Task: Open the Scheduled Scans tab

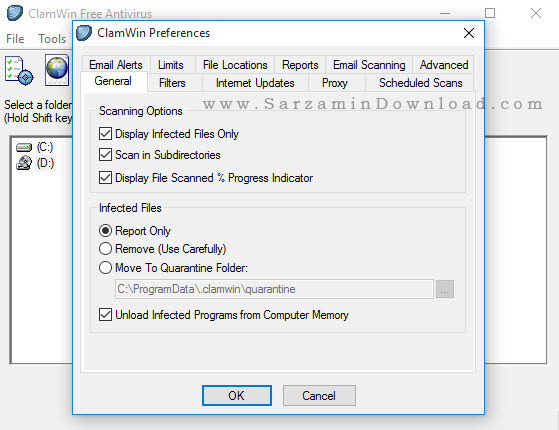Action: (420, 83)
